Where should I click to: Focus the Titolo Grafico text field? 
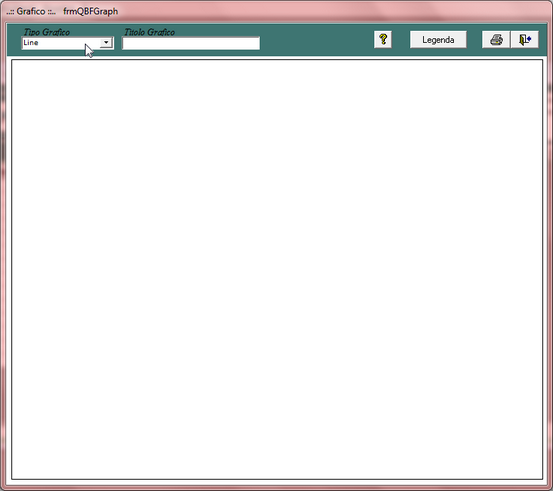(x=191, y=43)
